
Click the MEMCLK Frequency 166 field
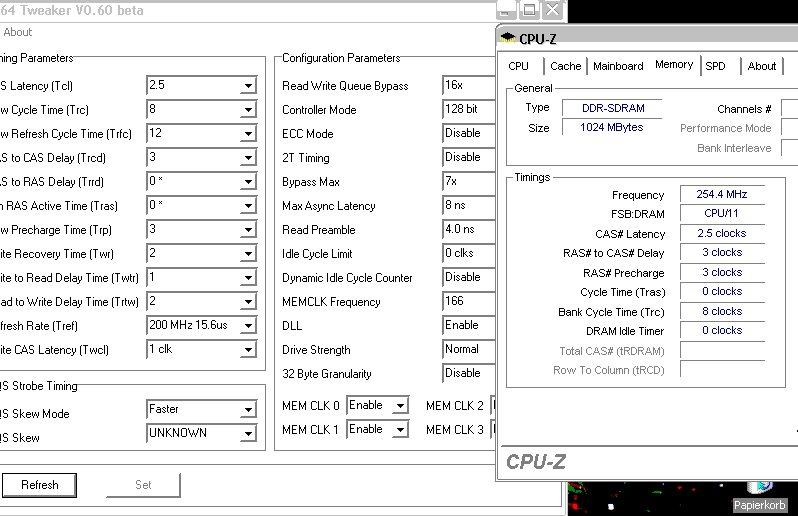pos(469,301)
